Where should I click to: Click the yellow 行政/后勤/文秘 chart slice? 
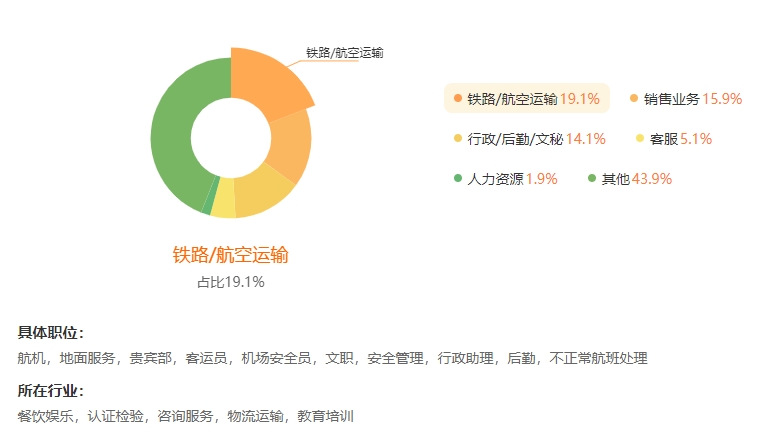click(x=263, y=192)
